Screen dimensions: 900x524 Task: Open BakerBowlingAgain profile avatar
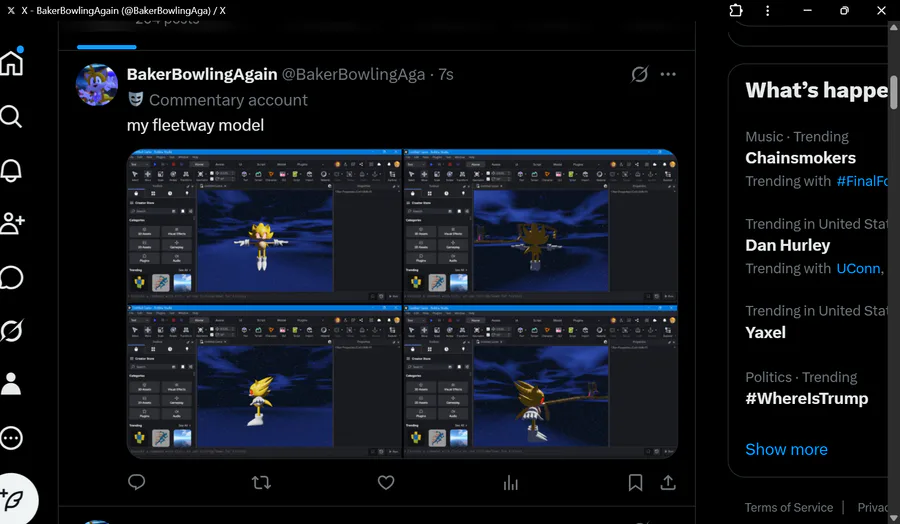[x=96, y=85]
